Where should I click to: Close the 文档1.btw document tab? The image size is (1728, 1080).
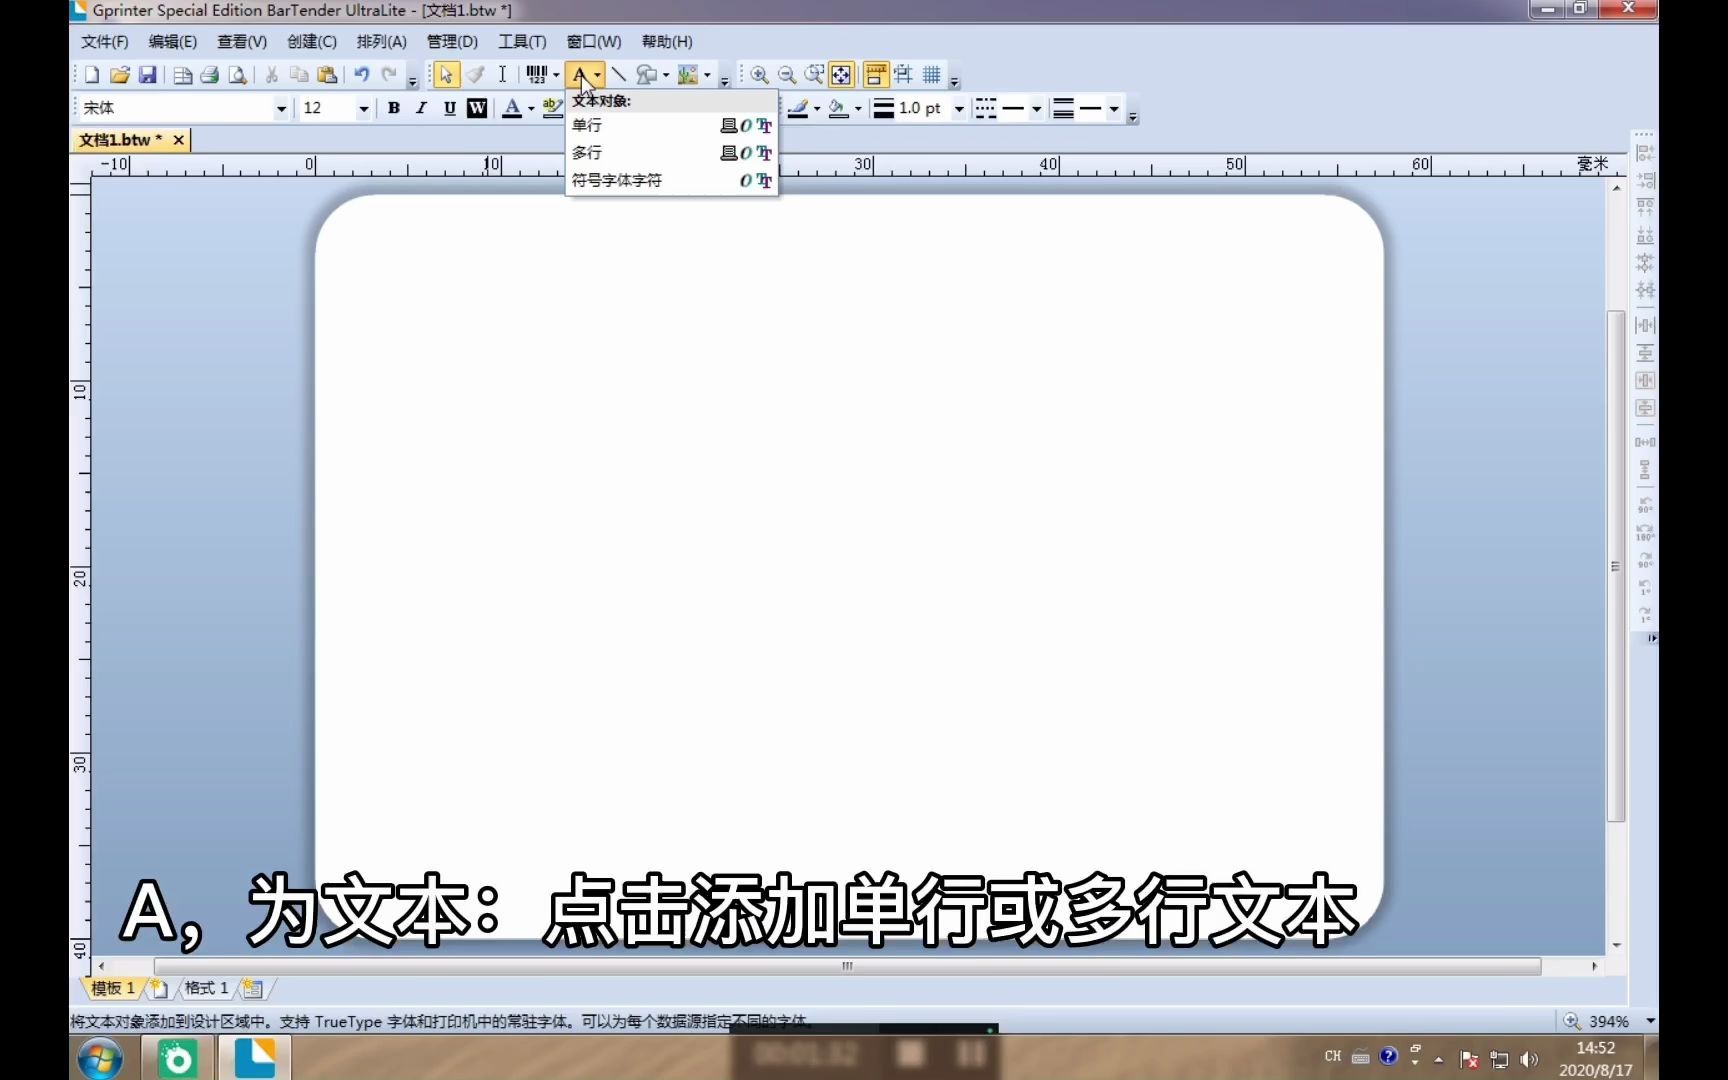(178, 140)
